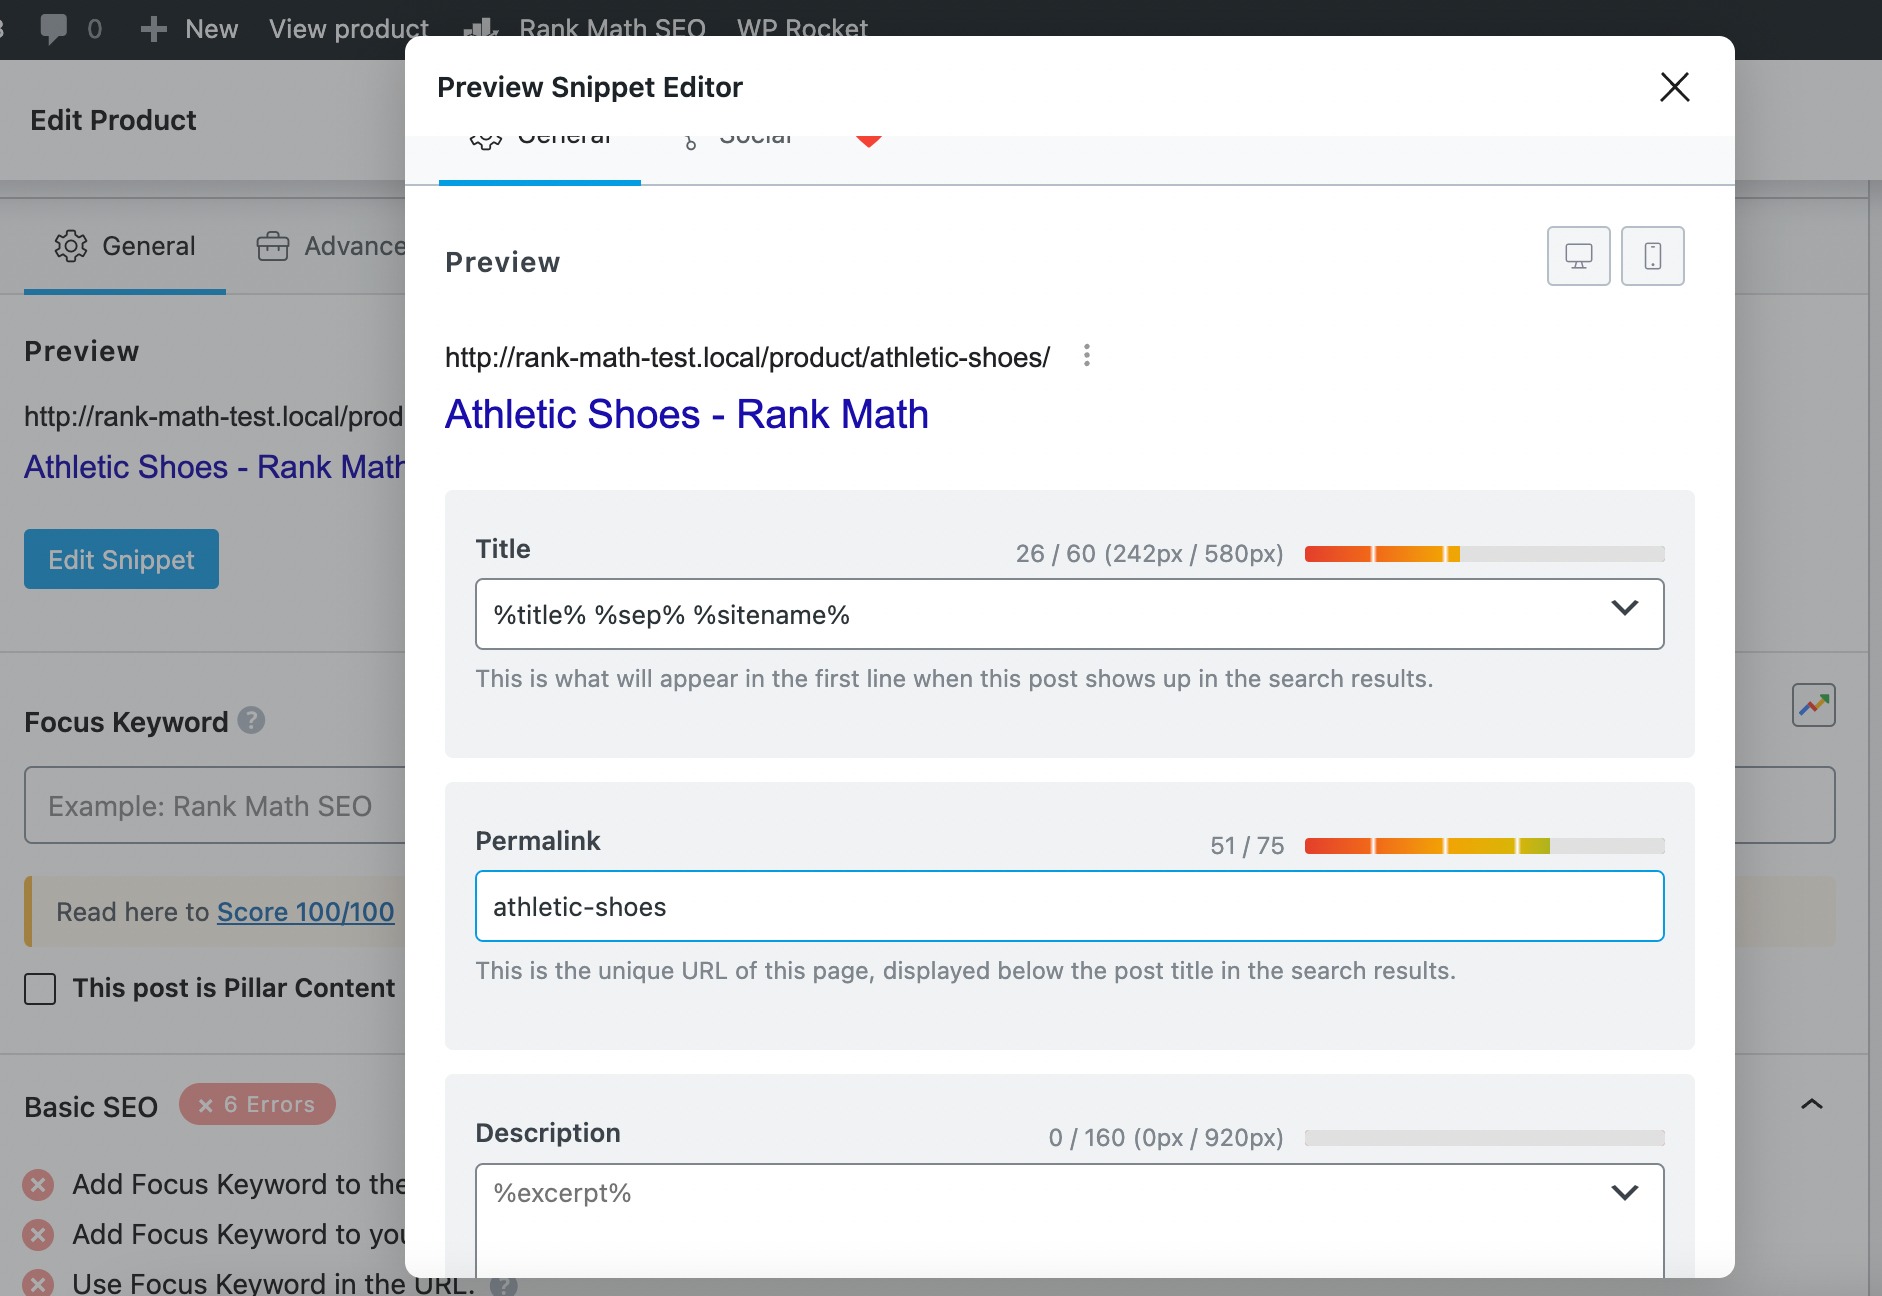This screenshot has height=1296, width=1882.
Task: Switch to mobile preview mode
Action: tap(1652, 256)
